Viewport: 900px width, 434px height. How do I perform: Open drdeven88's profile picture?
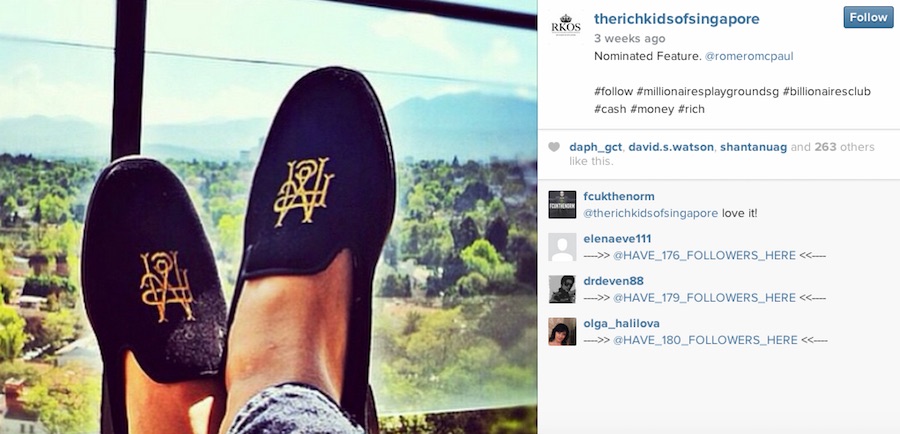click(562, 289)
